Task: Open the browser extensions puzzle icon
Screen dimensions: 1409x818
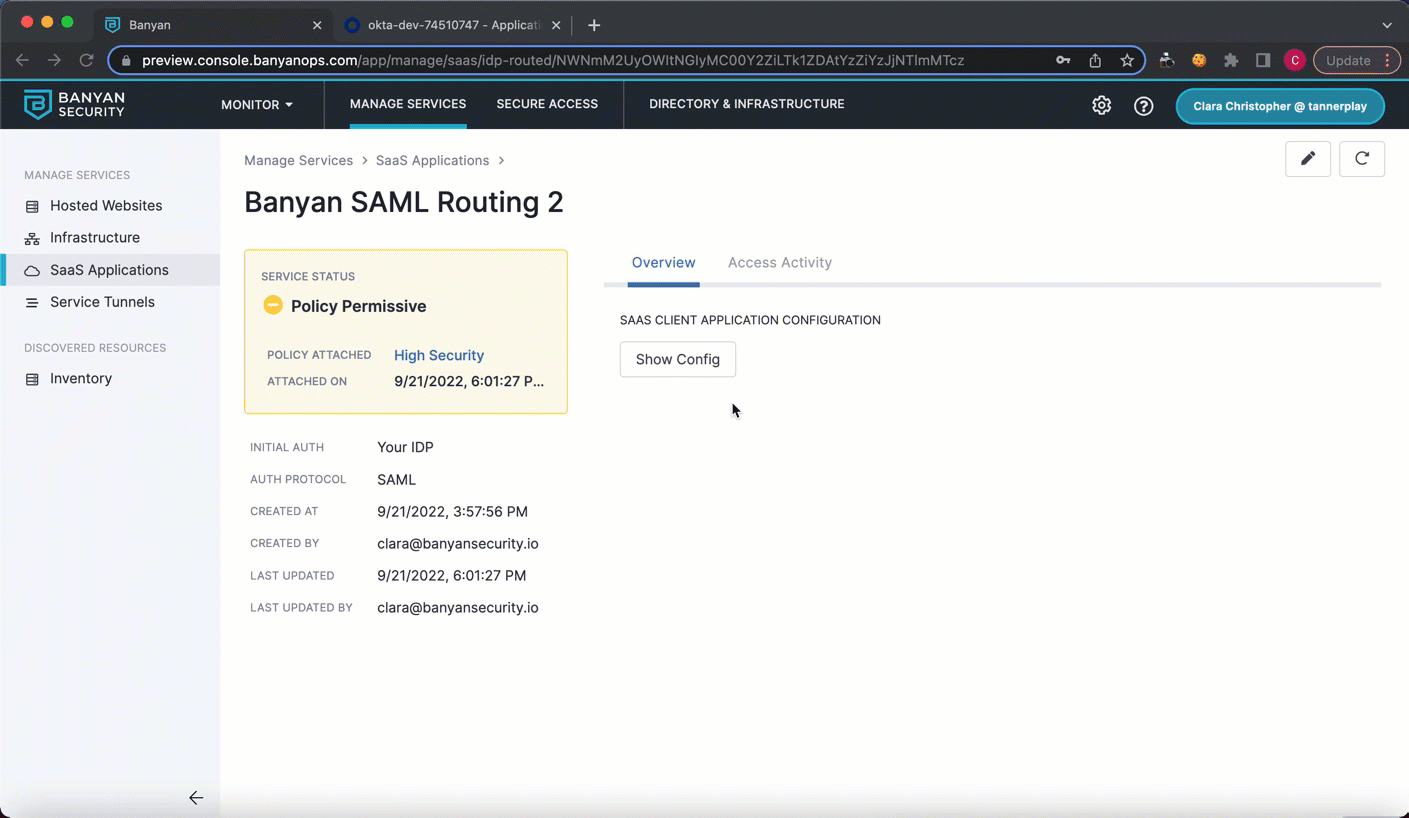Action: [1231, 60]
